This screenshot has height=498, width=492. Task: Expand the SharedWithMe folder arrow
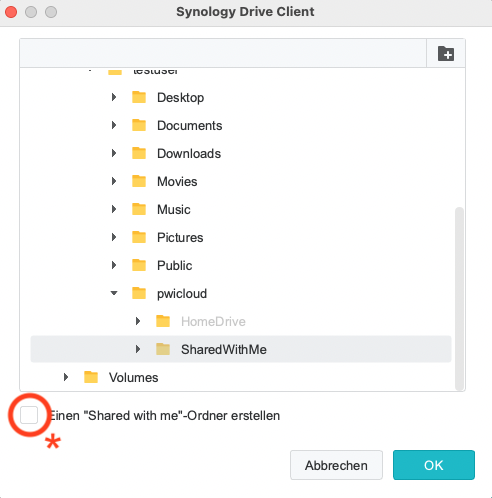pos(138,349)
